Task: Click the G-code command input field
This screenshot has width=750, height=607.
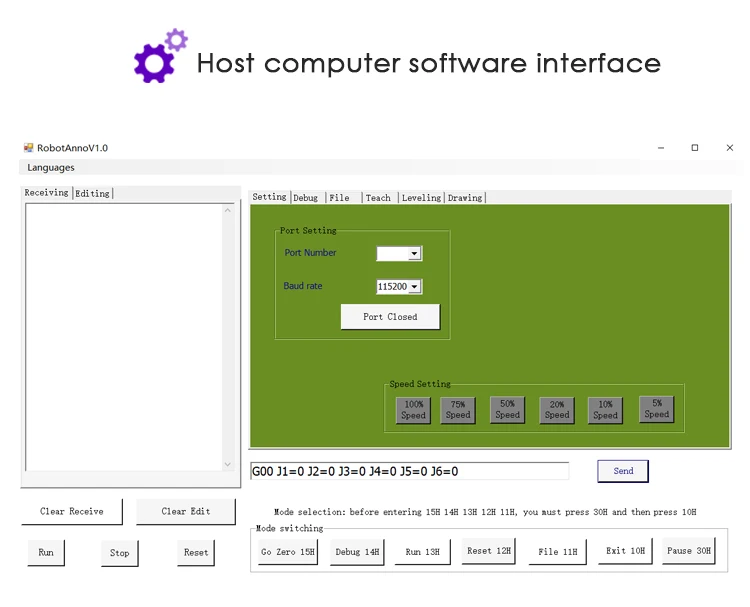Action: [x=408, y=471]
